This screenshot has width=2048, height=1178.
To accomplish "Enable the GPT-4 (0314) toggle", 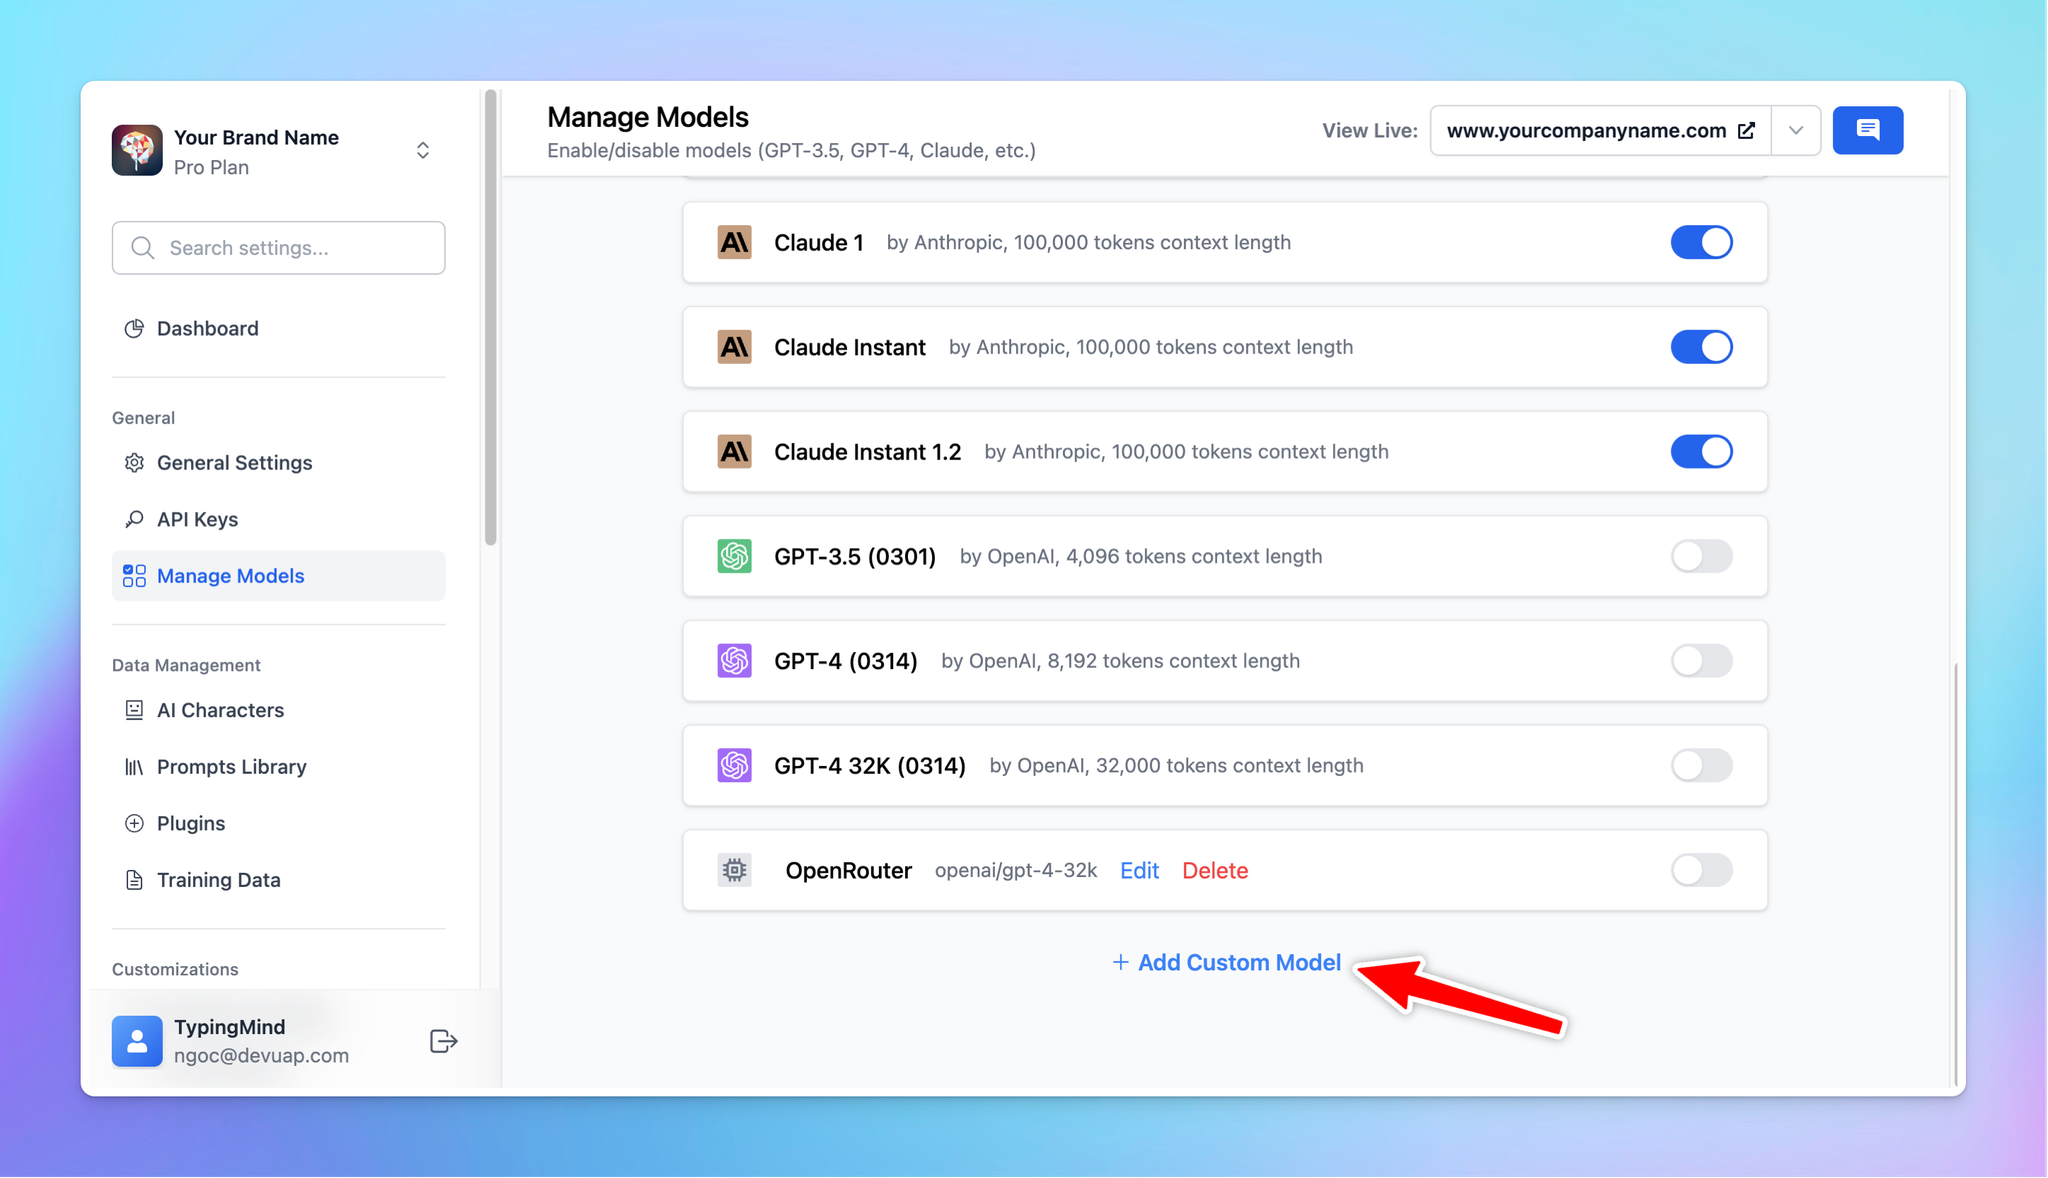I will 1701,661.
